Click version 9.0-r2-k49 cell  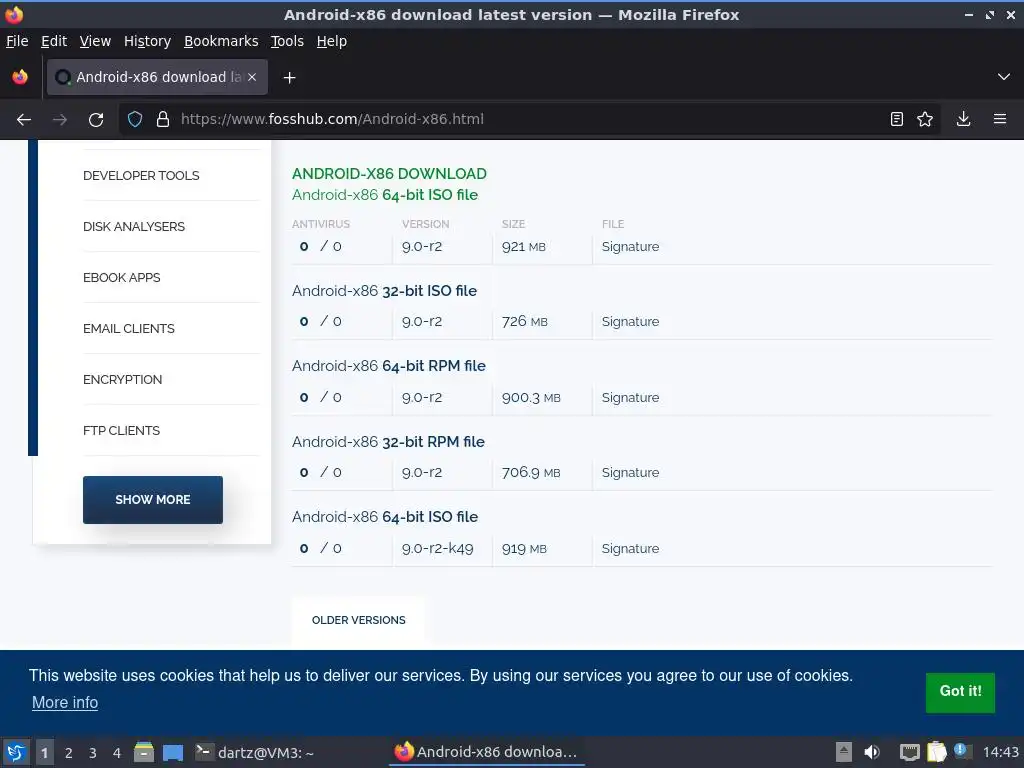tap(438, 549)
